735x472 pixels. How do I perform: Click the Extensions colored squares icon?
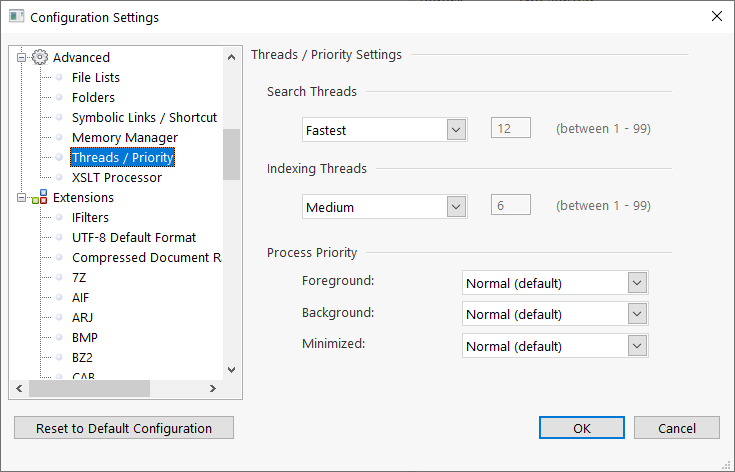tap(40, 197)
